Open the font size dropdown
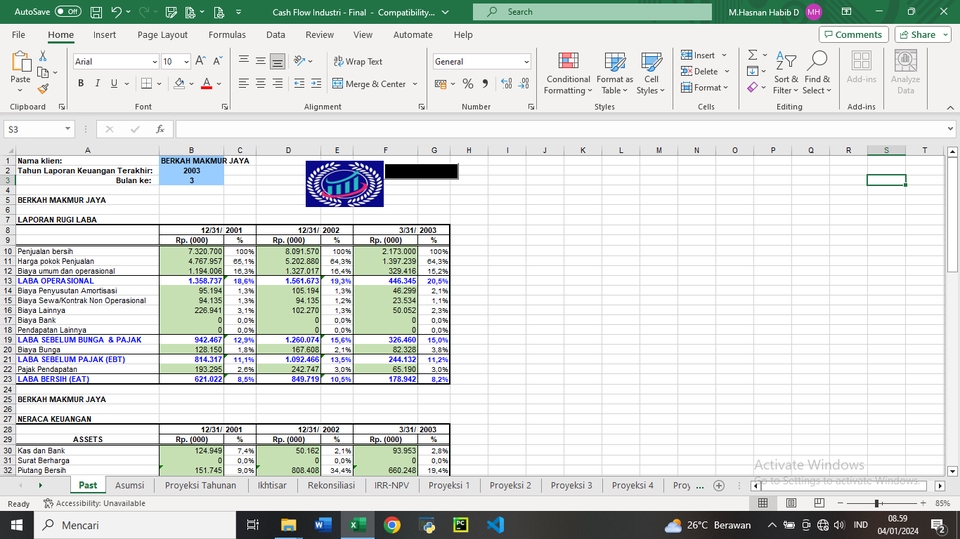960x539 pixels. (x=186, y=62)
